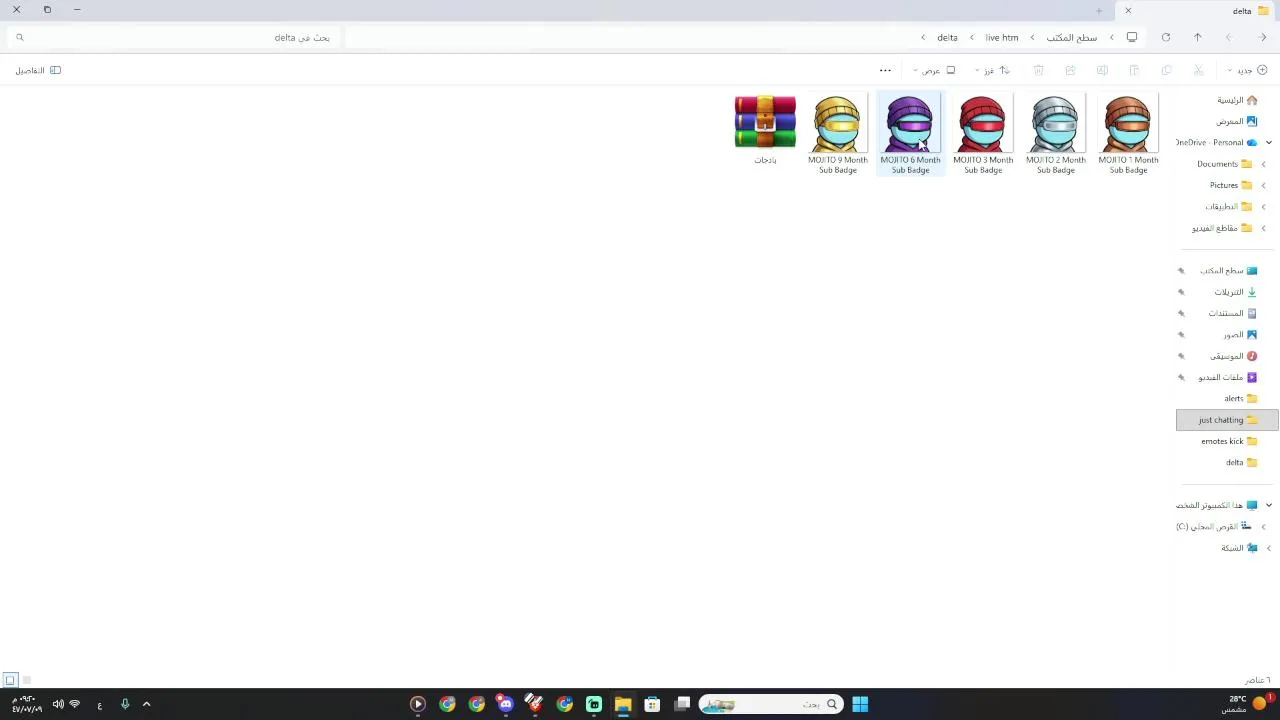The width and height of the screenshot is (1280, 720).
Task: Expand the Documents folder chevron
Action: pyautogui.click(x=1263, y=164)
